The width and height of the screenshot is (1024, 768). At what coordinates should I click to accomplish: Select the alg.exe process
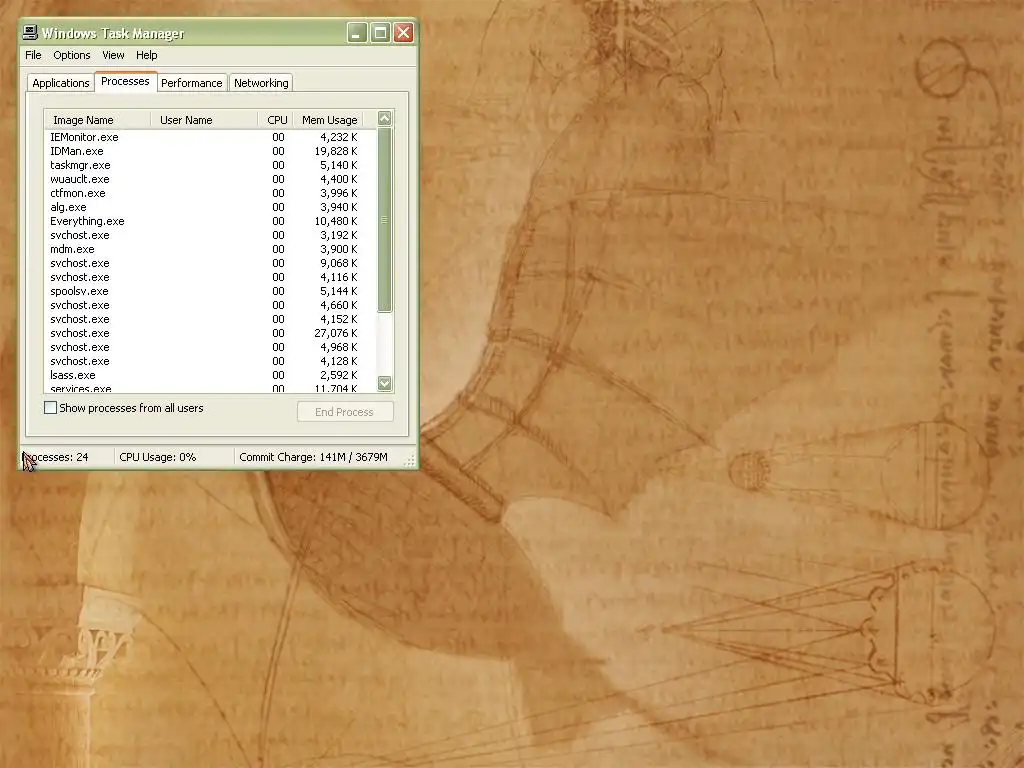coord(210,207)
